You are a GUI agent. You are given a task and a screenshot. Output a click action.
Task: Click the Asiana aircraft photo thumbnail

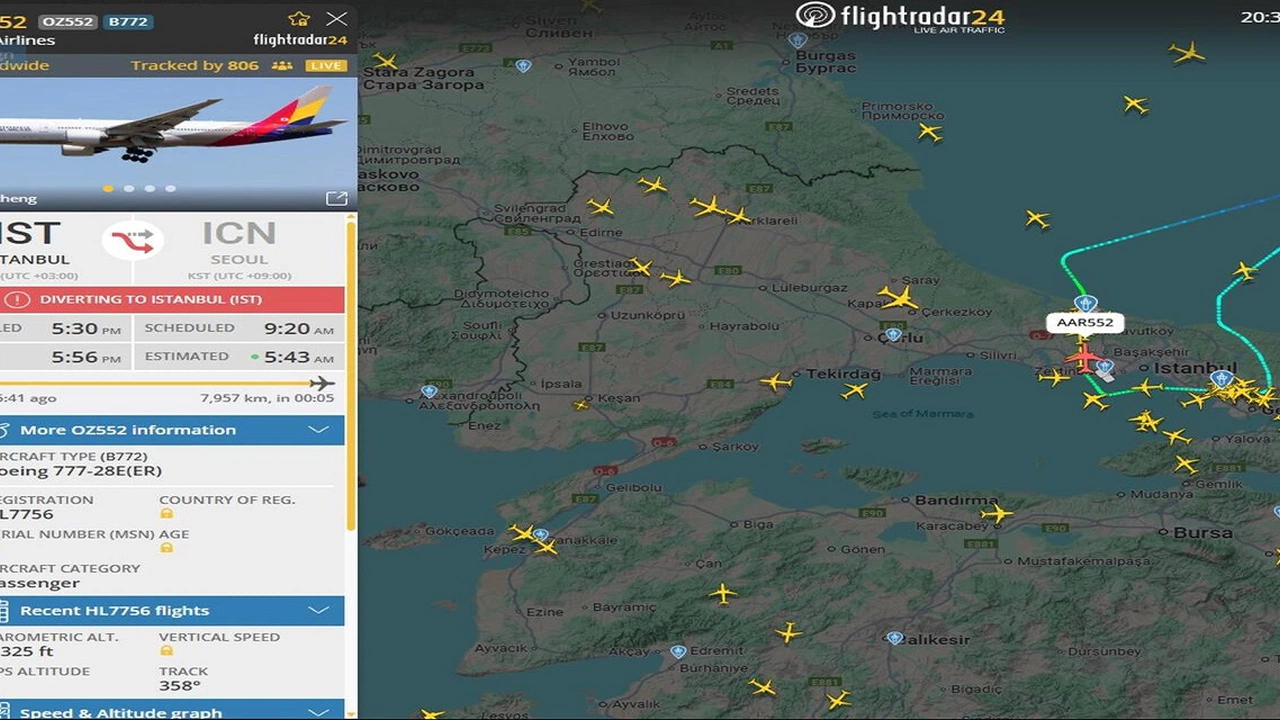178,143
